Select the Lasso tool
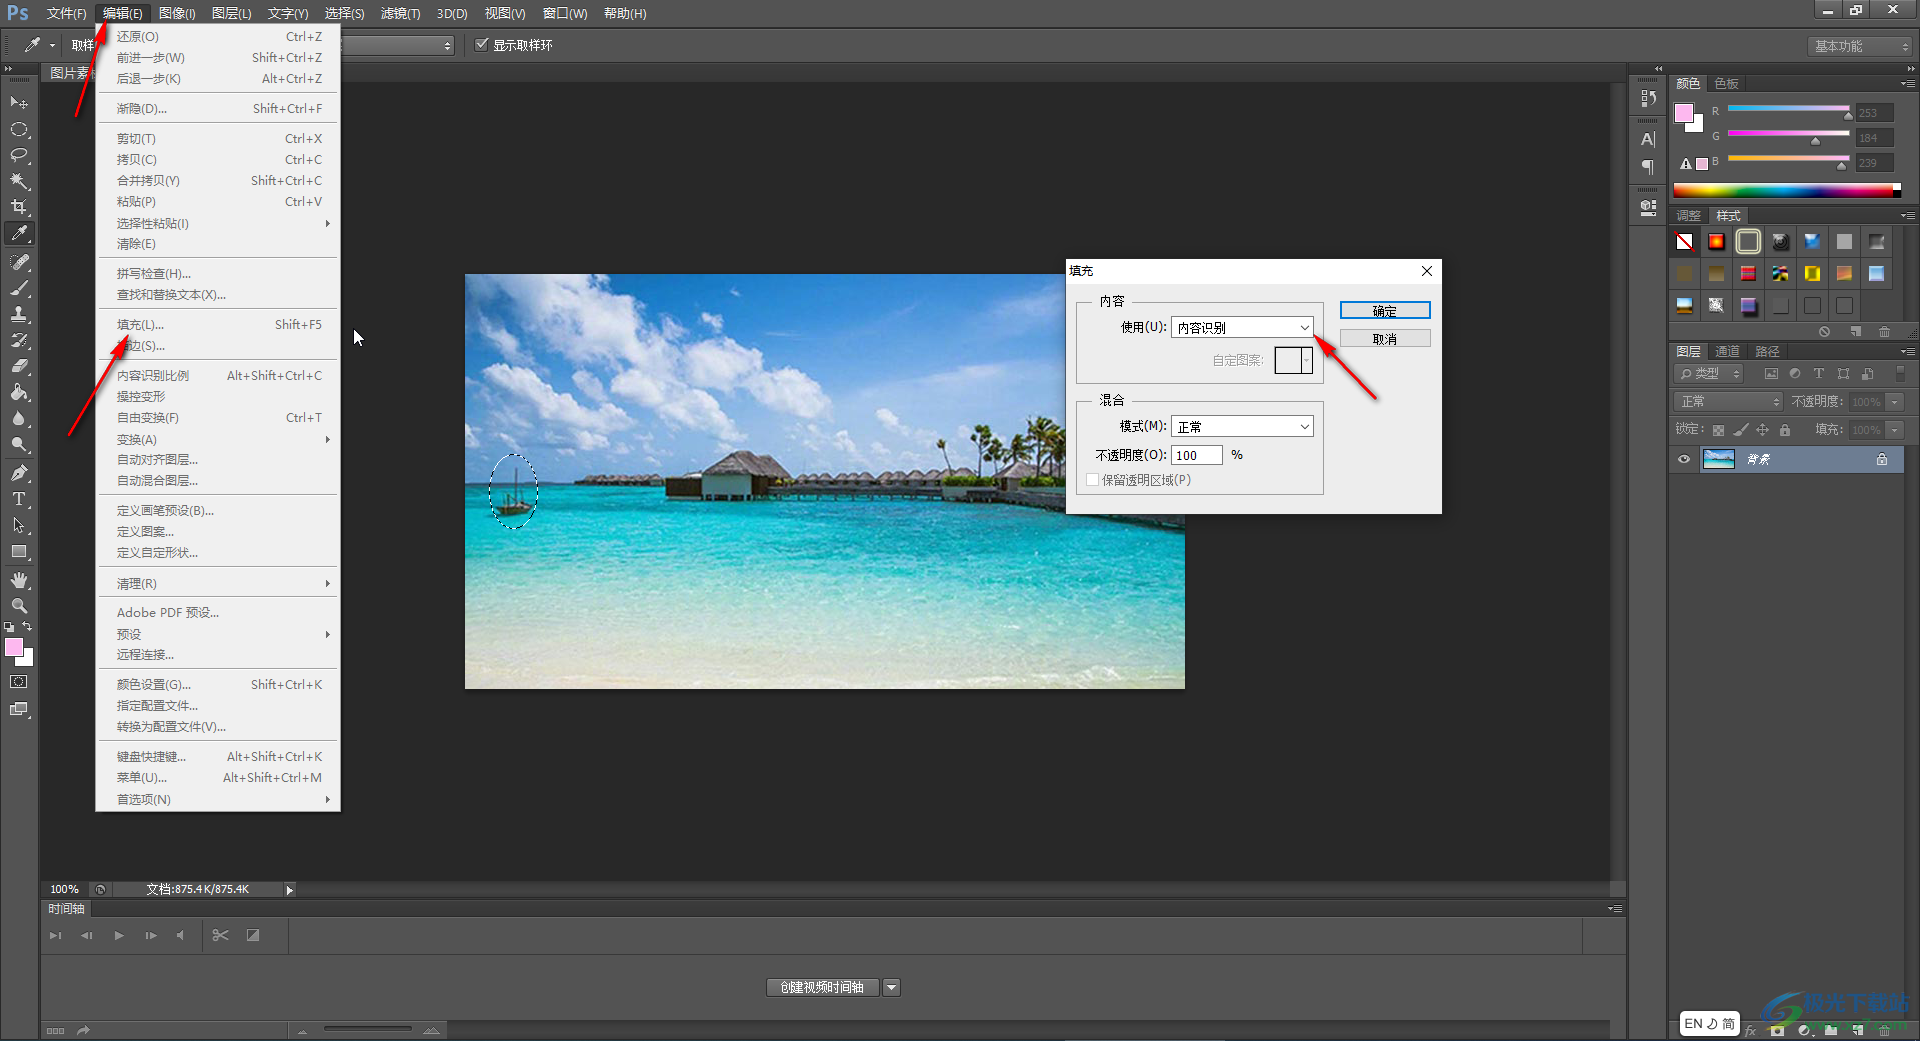 (x=19, y=156)
